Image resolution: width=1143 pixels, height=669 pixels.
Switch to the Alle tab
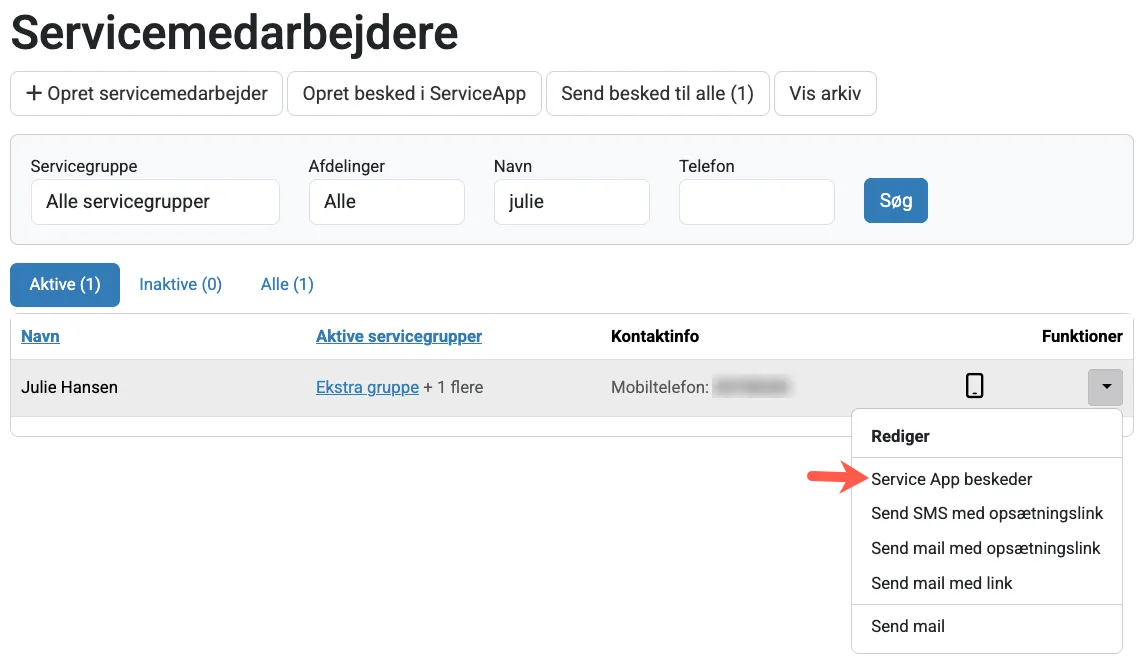pos(286,284)
